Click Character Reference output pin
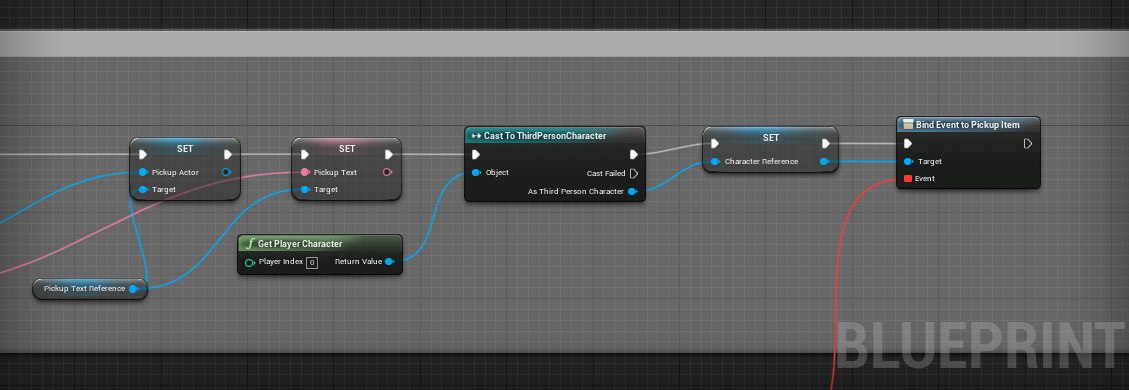 (x=824, y=162)
